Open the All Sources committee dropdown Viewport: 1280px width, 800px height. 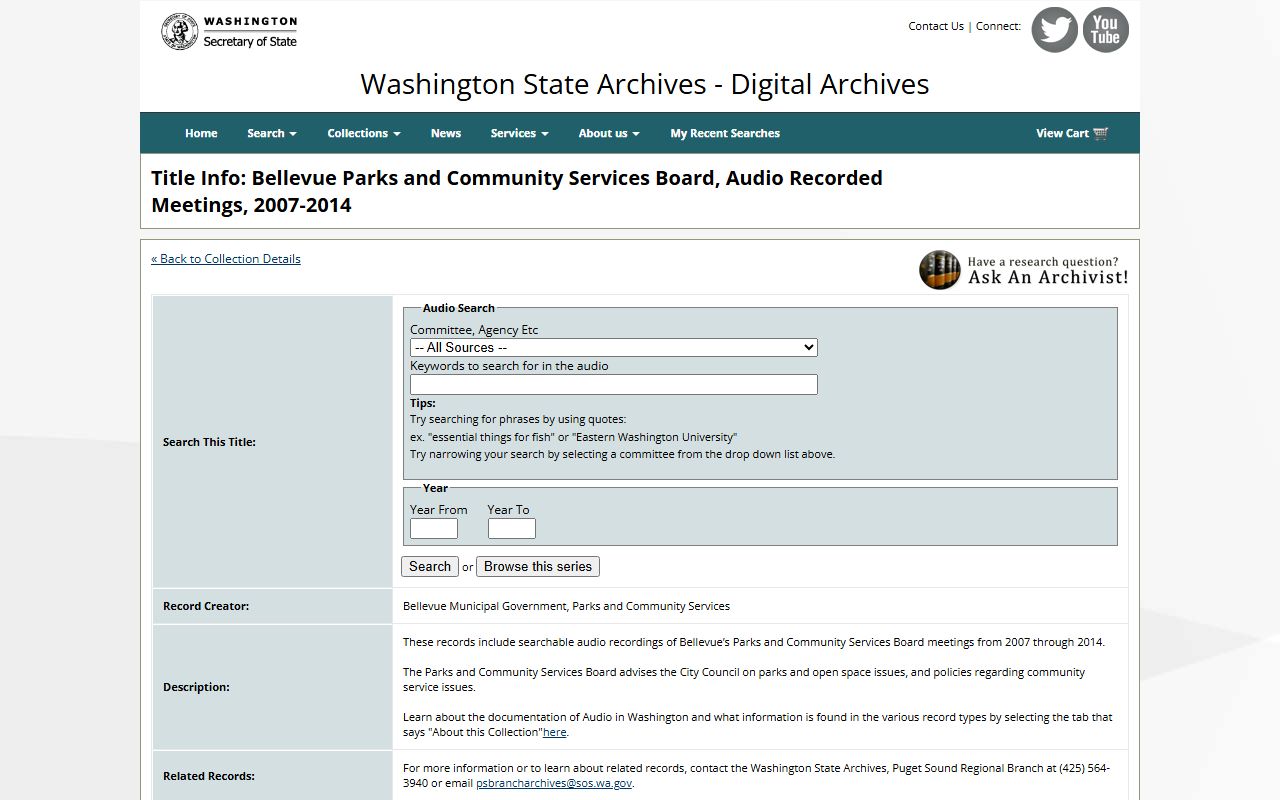[x=614, y=347]
